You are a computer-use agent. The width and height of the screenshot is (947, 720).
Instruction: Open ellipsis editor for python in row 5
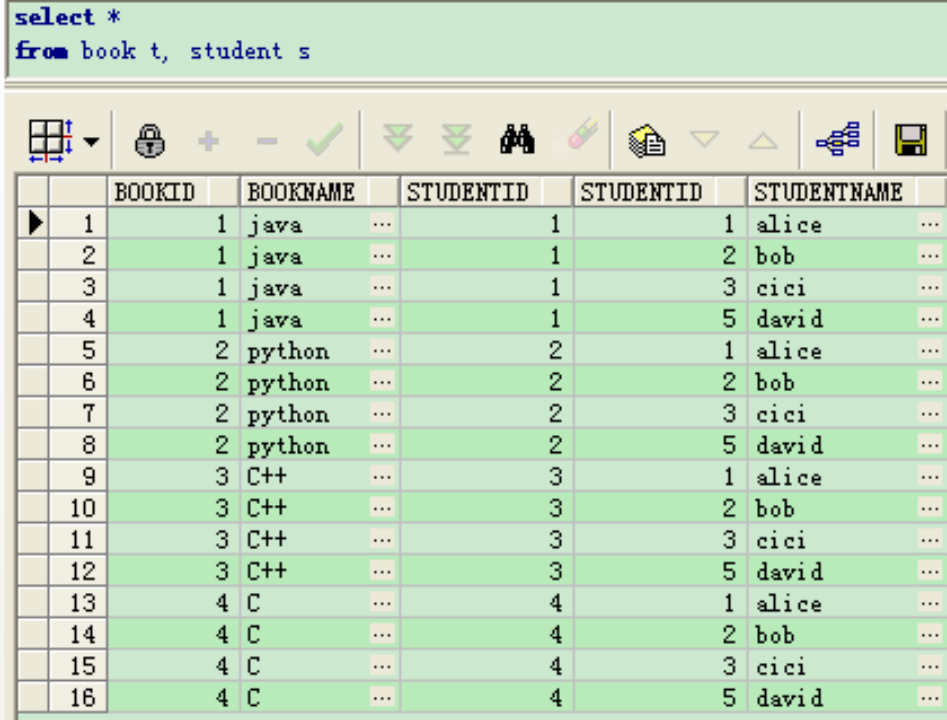pyautogui.click(x=382, y=350)
